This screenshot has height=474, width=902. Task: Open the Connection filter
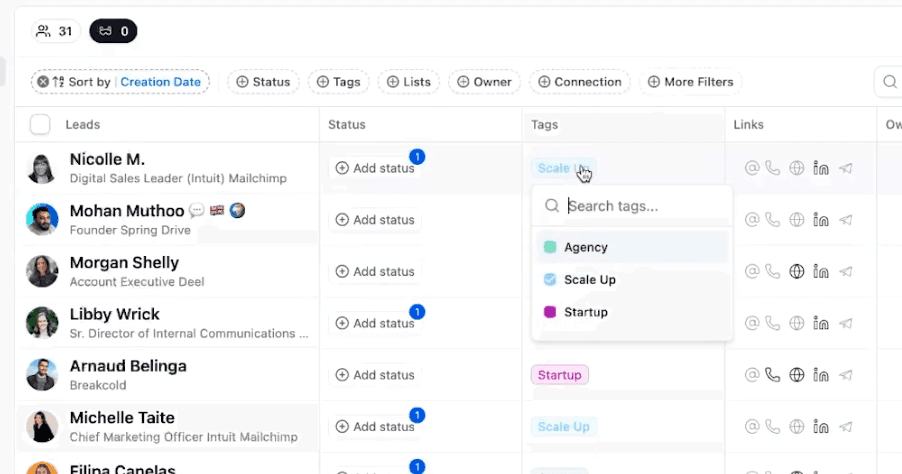point(579,82)
